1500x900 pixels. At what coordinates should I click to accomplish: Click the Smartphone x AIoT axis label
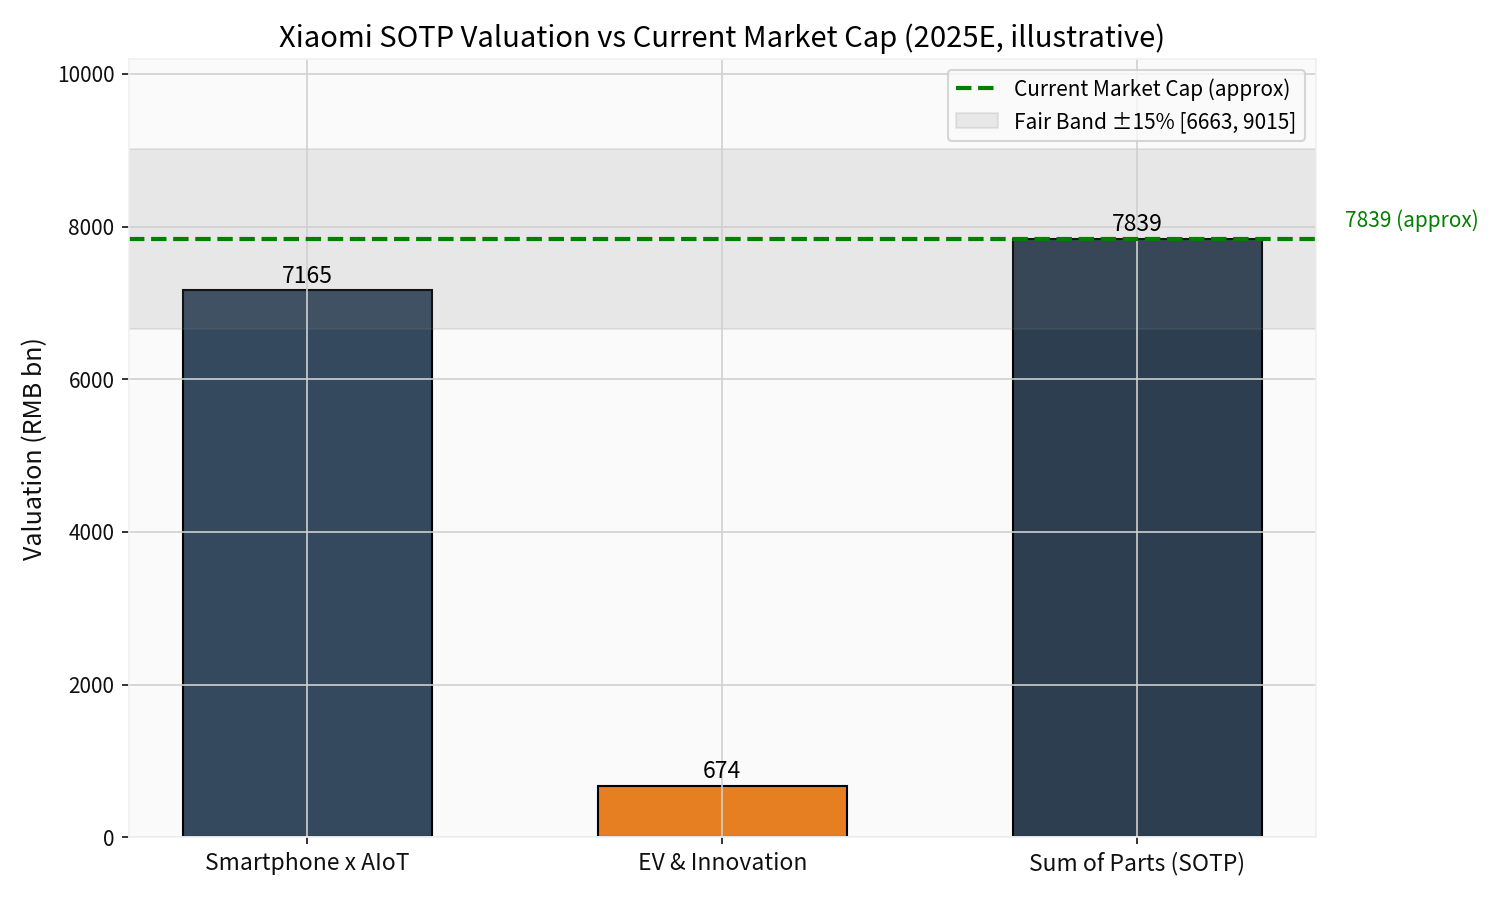[x=307, y=861]
